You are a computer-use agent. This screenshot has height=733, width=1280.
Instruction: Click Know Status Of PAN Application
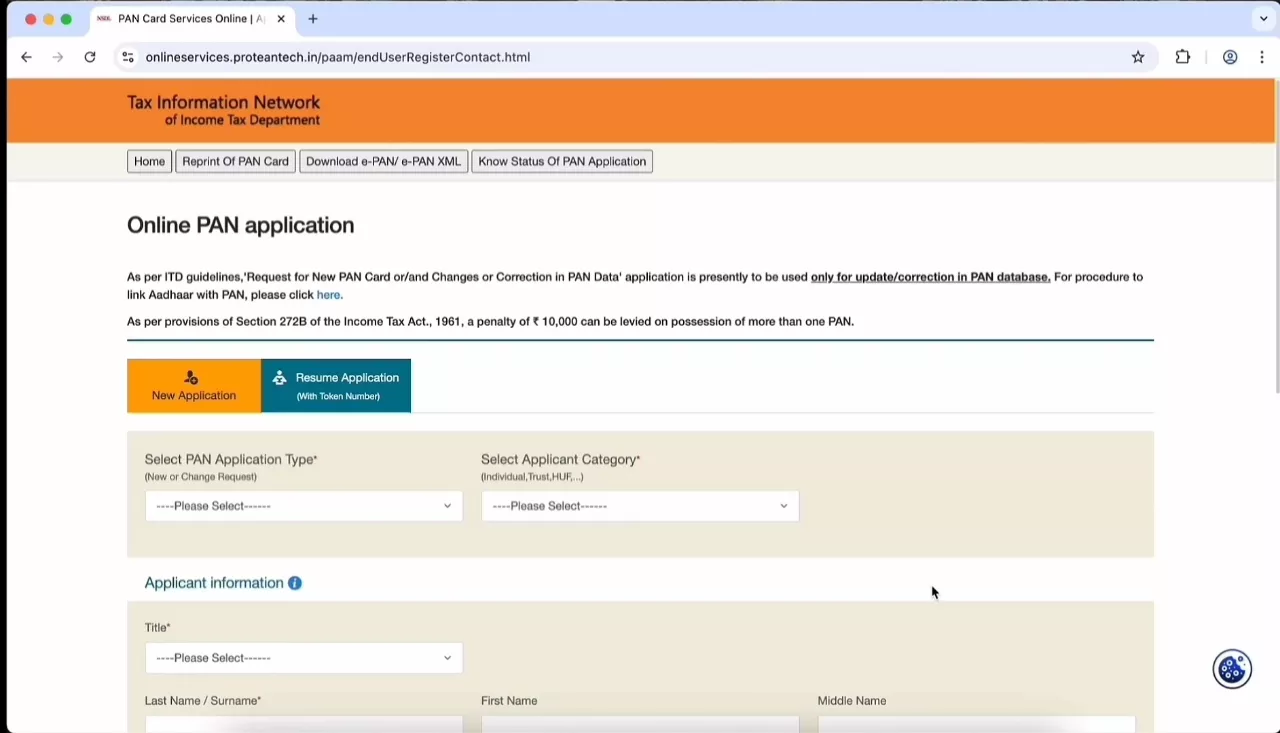[562, 161]
